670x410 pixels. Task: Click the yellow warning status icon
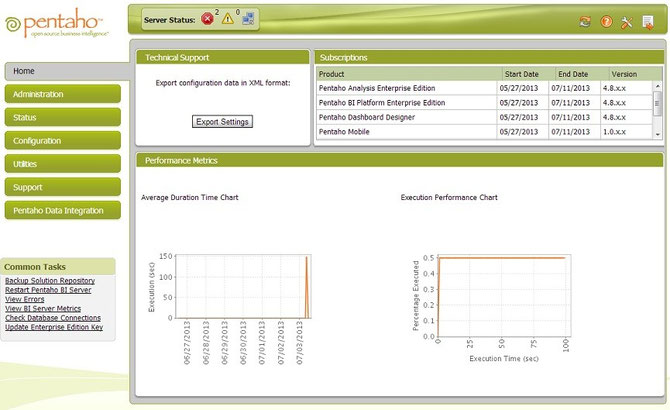tap(228, 20)
